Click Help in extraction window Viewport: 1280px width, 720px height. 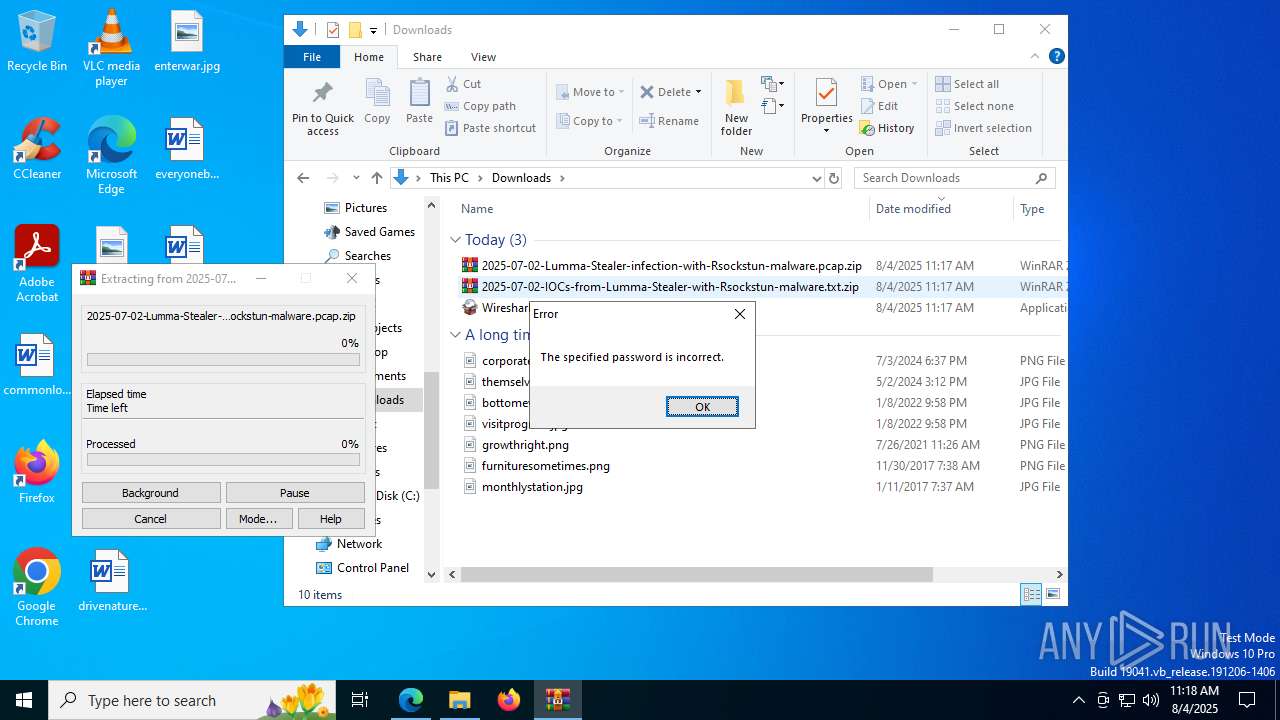click(x=331, y=519)
